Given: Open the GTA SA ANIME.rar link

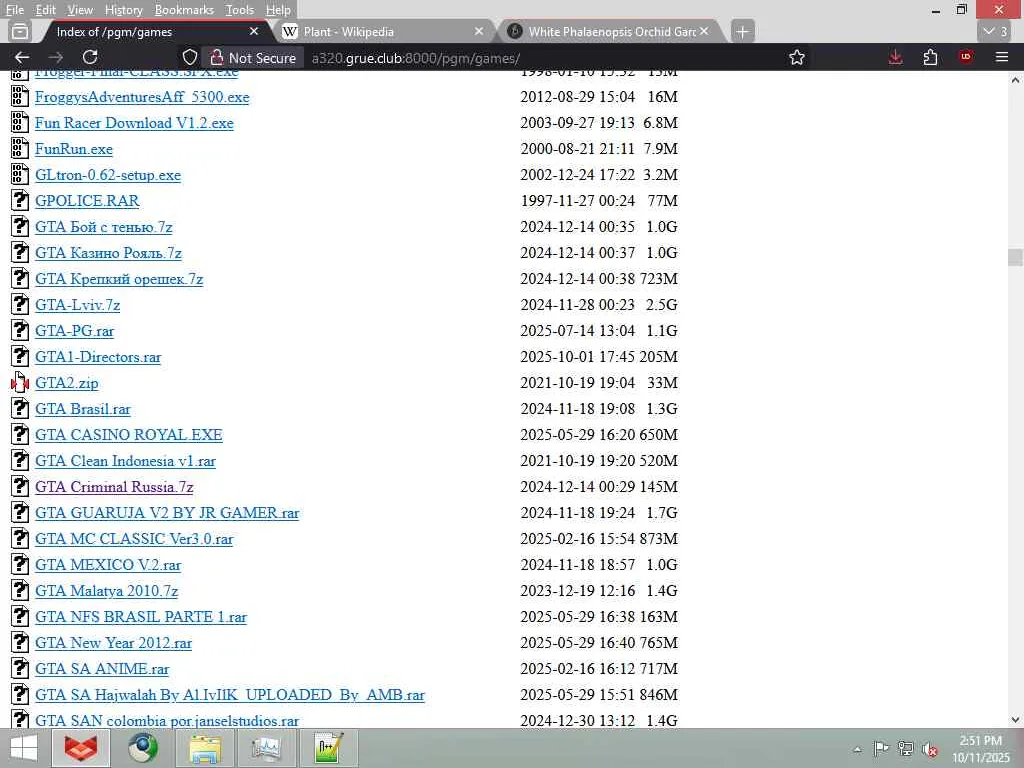Looking at the screenshot, I should [x=102, y=669].
